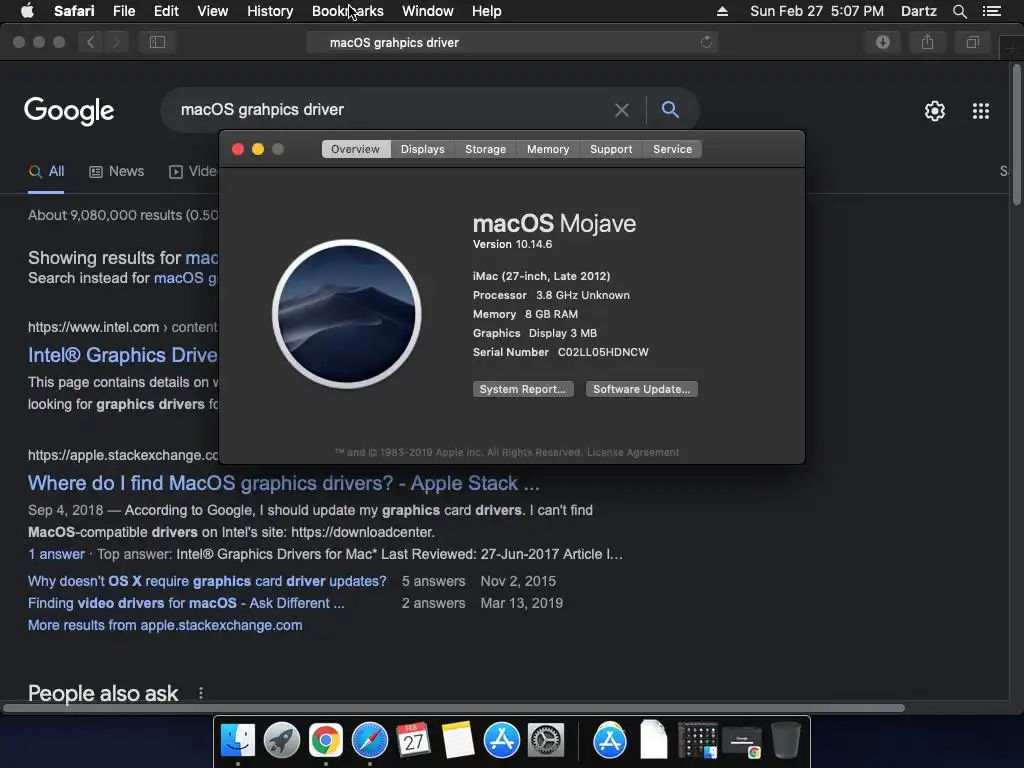Click the eject icon in menu bar
Viewport: 1024px width, 768px height.
722,11
